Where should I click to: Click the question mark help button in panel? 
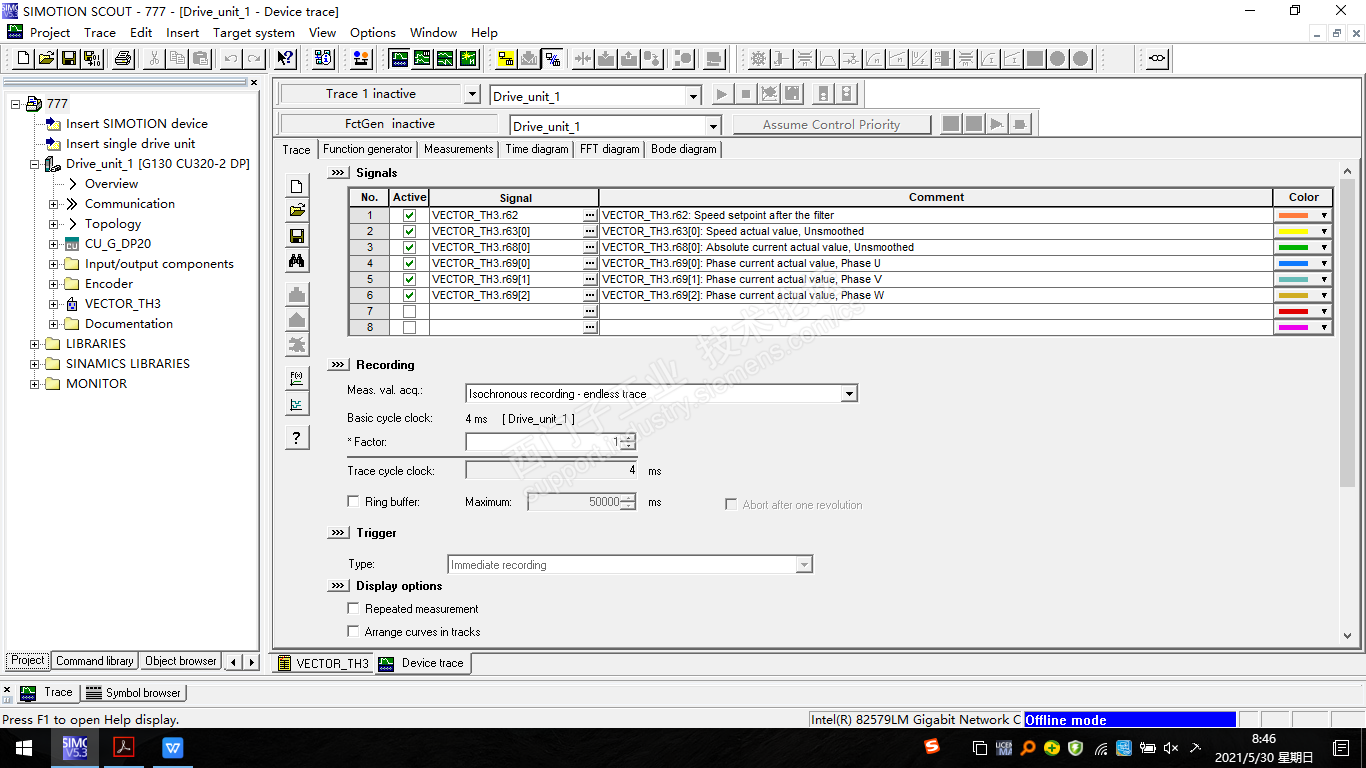click(297, 438)
